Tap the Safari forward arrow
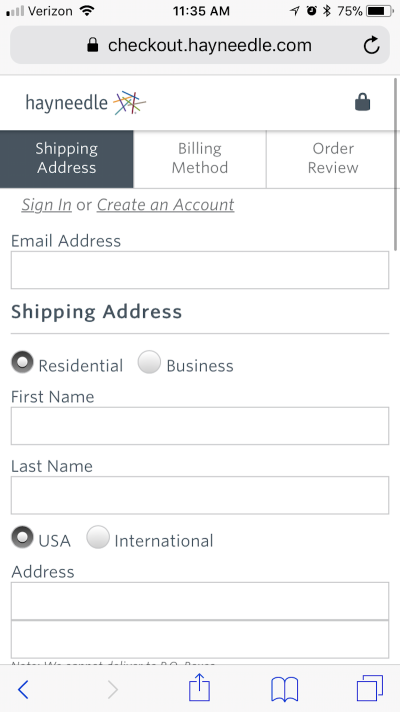 [113, 690]
